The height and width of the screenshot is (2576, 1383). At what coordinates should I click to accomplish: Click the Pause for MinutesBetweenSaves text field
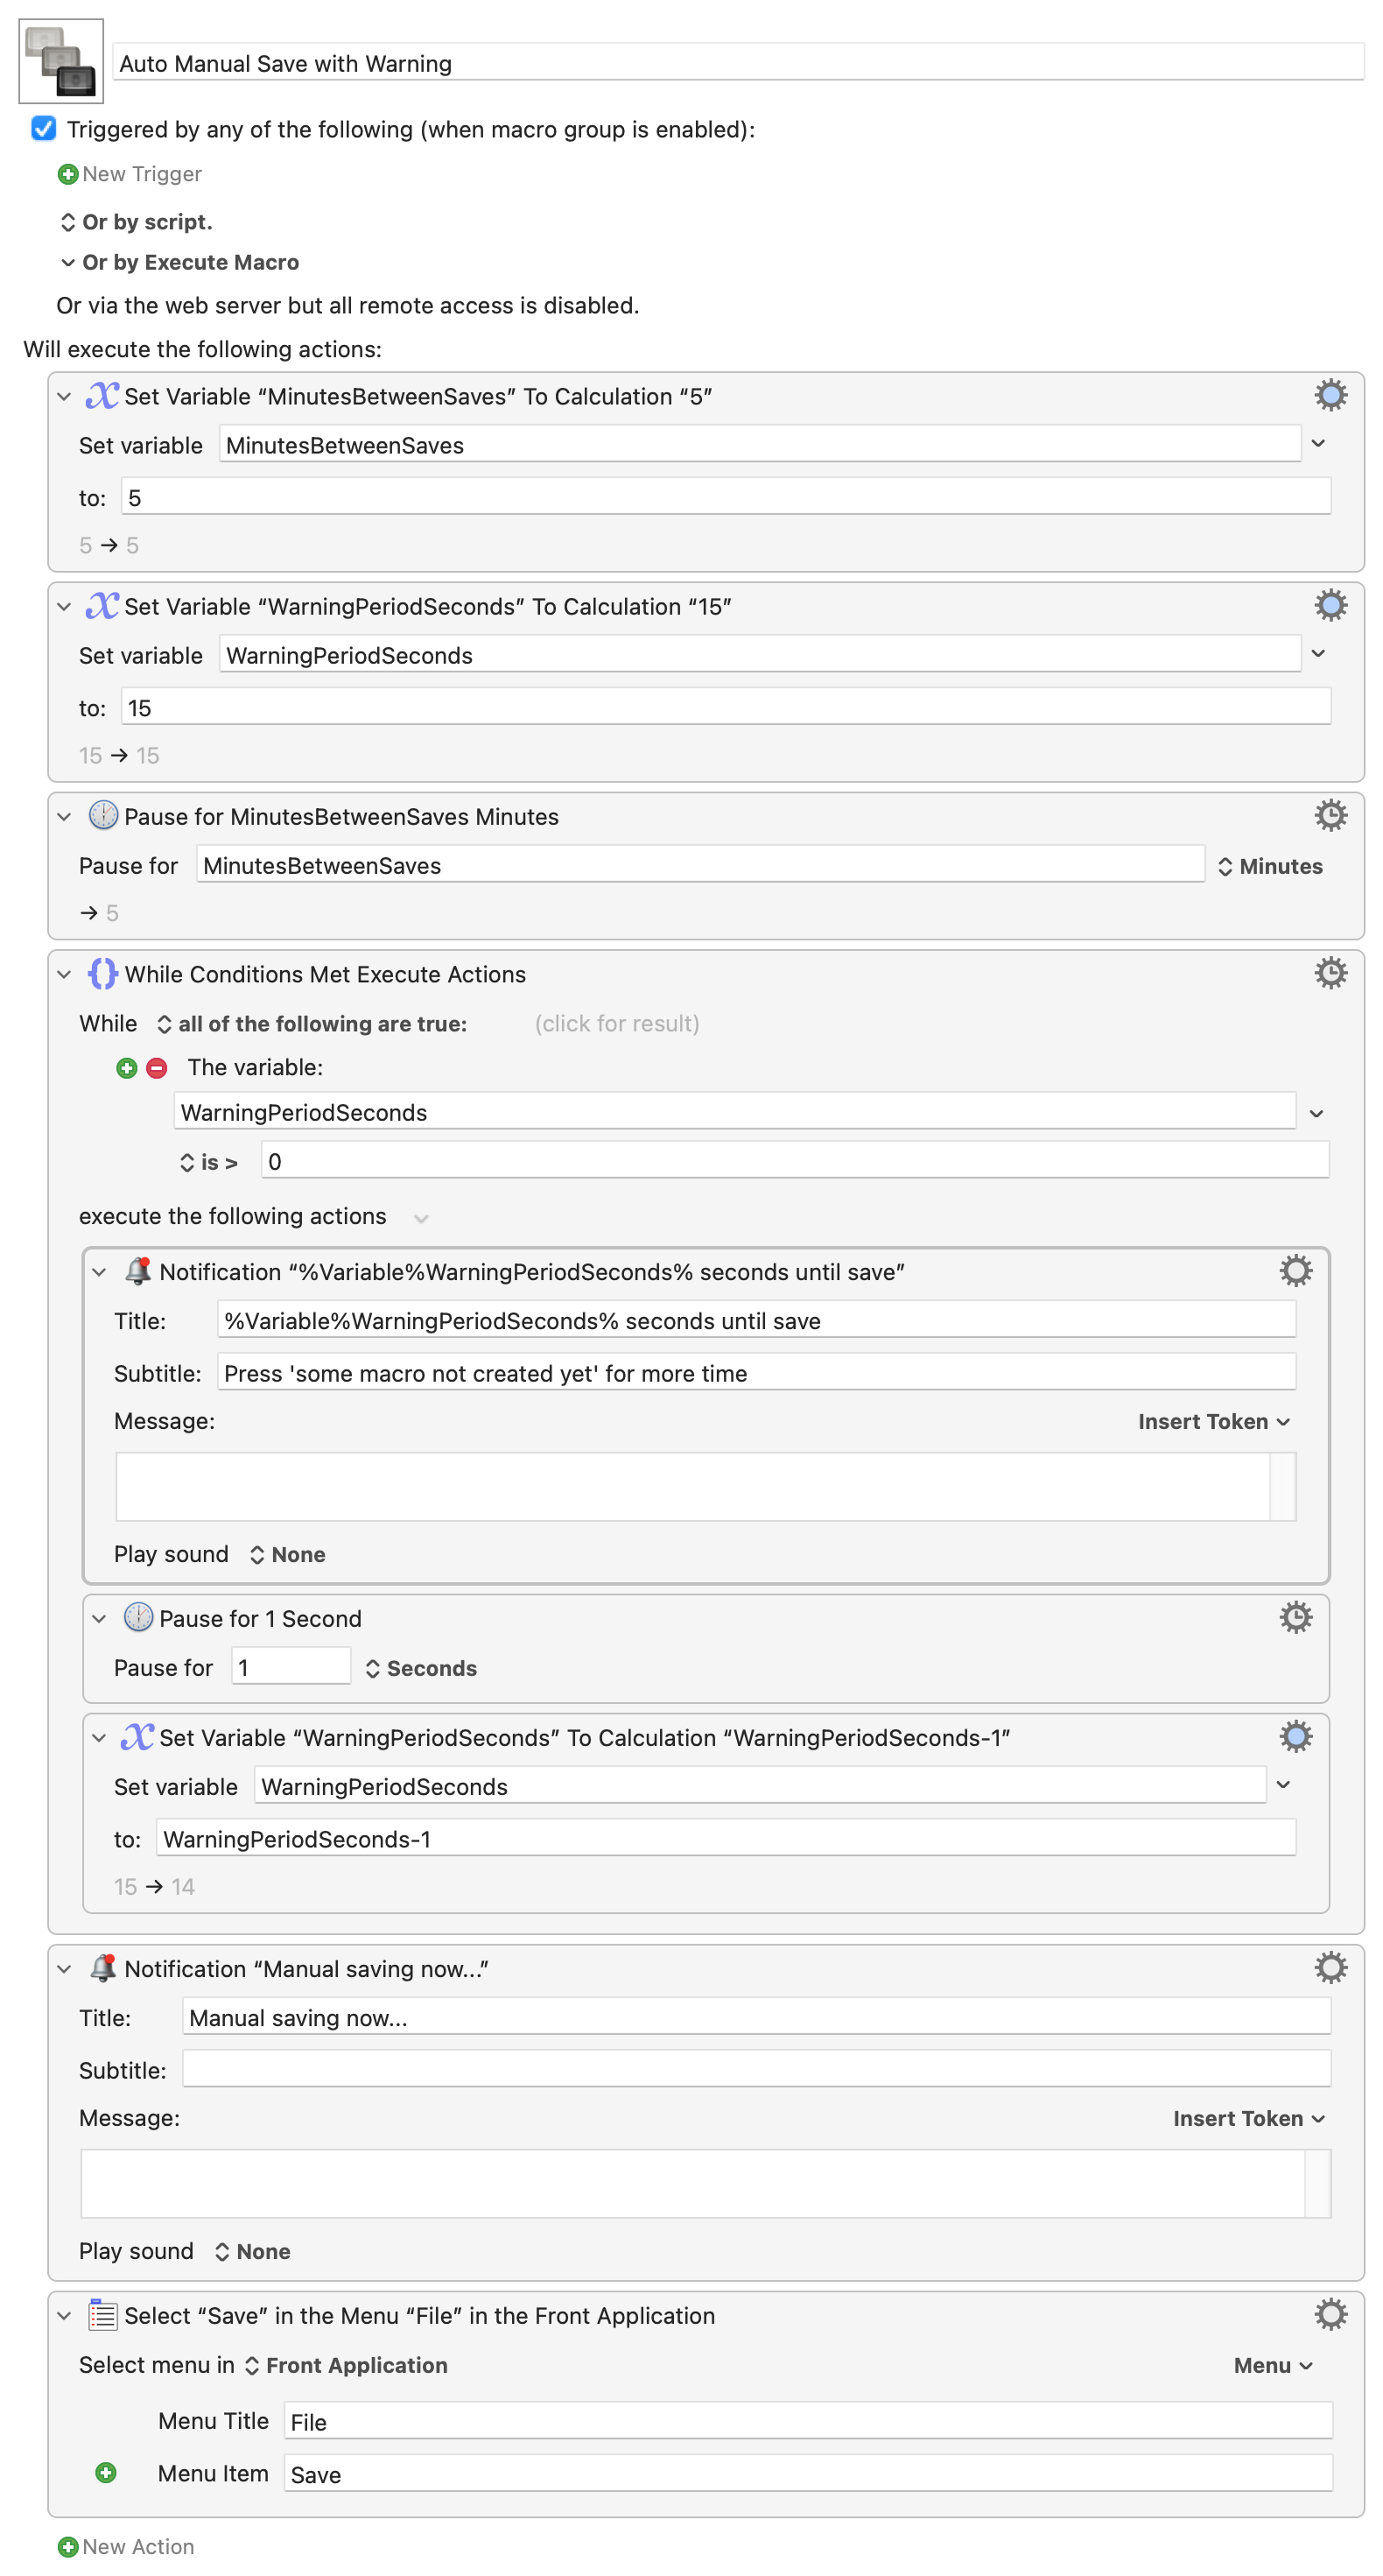click(700, 864)
